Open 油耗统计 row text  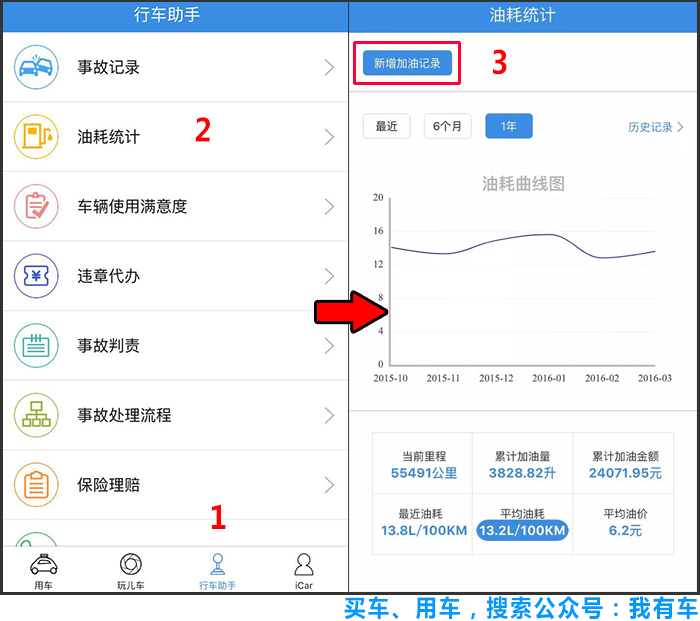click(x=108, y=137)
